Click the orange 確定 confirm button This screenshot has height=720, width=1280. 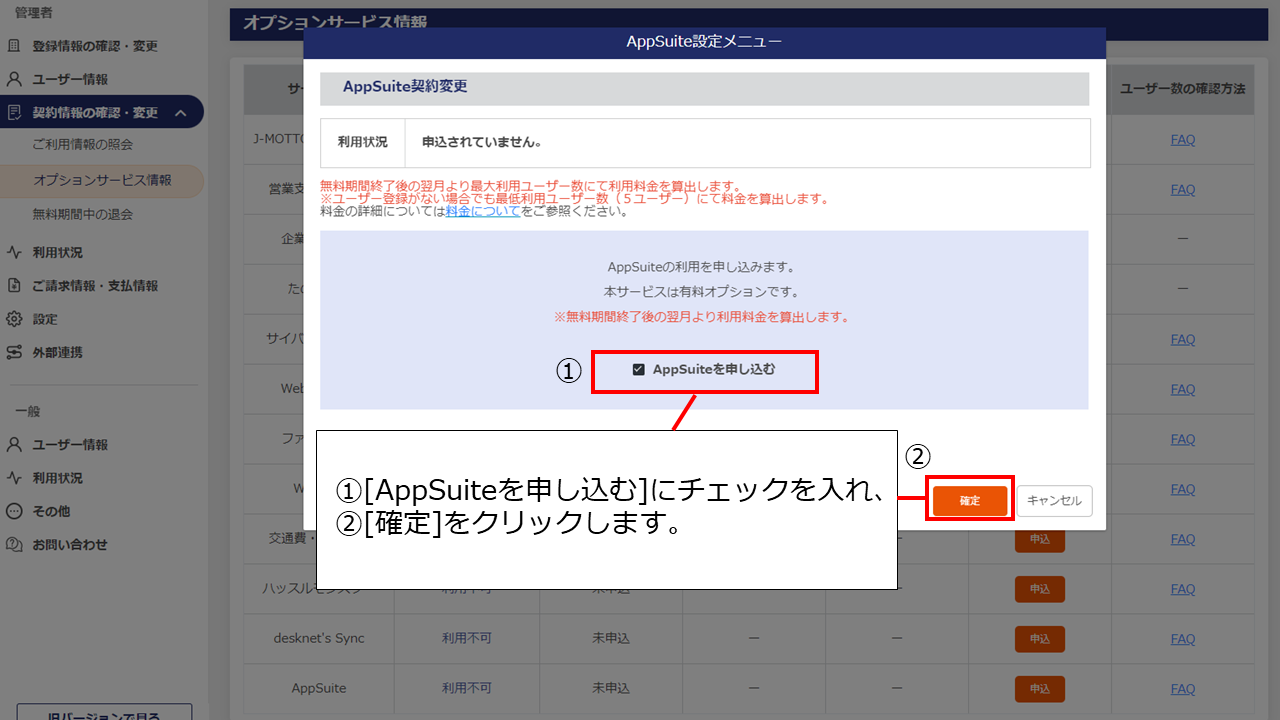pos(968,500)
